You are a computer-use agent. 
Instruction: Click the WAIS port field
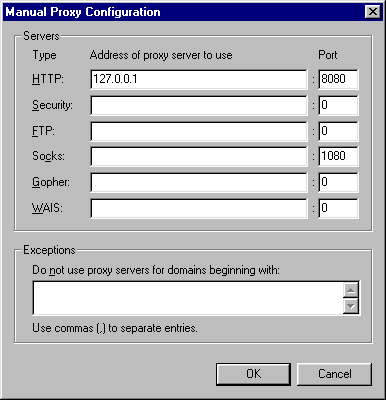click(x=338, y=208)
